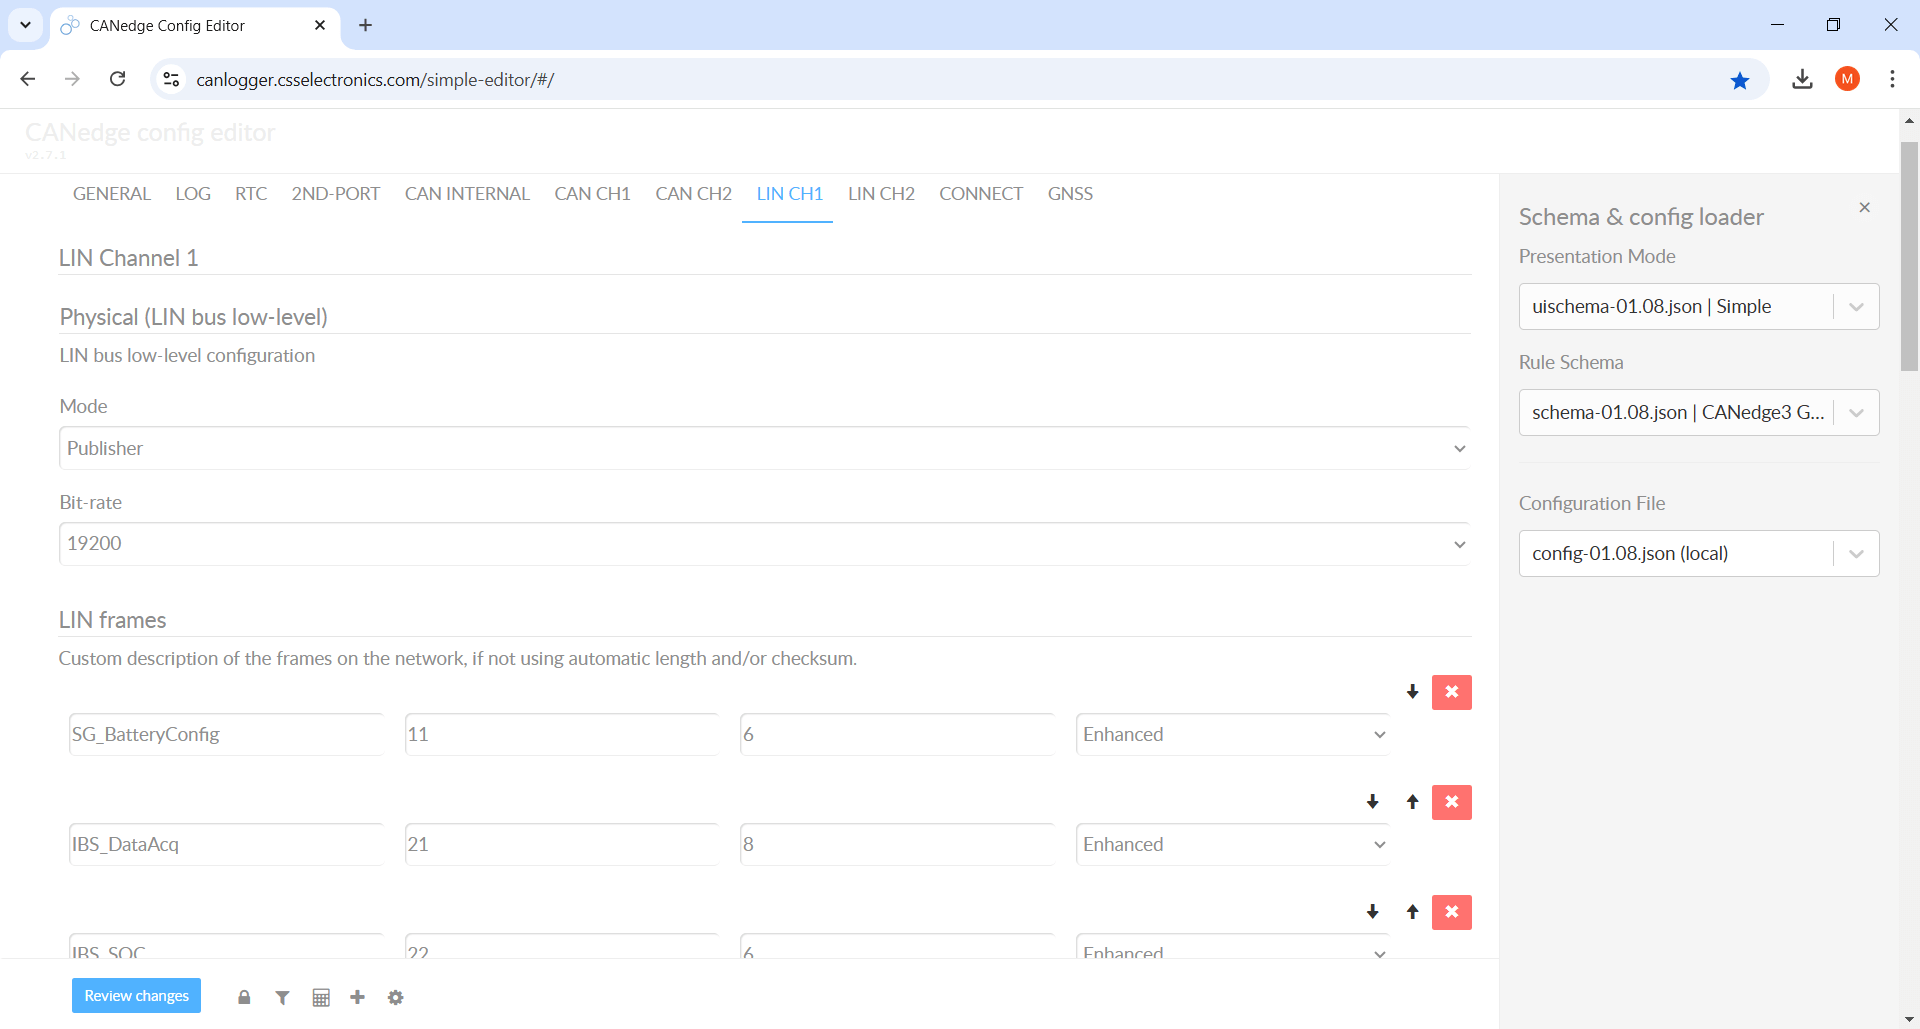Reload the page
1920x1029 pixels.
117,79
